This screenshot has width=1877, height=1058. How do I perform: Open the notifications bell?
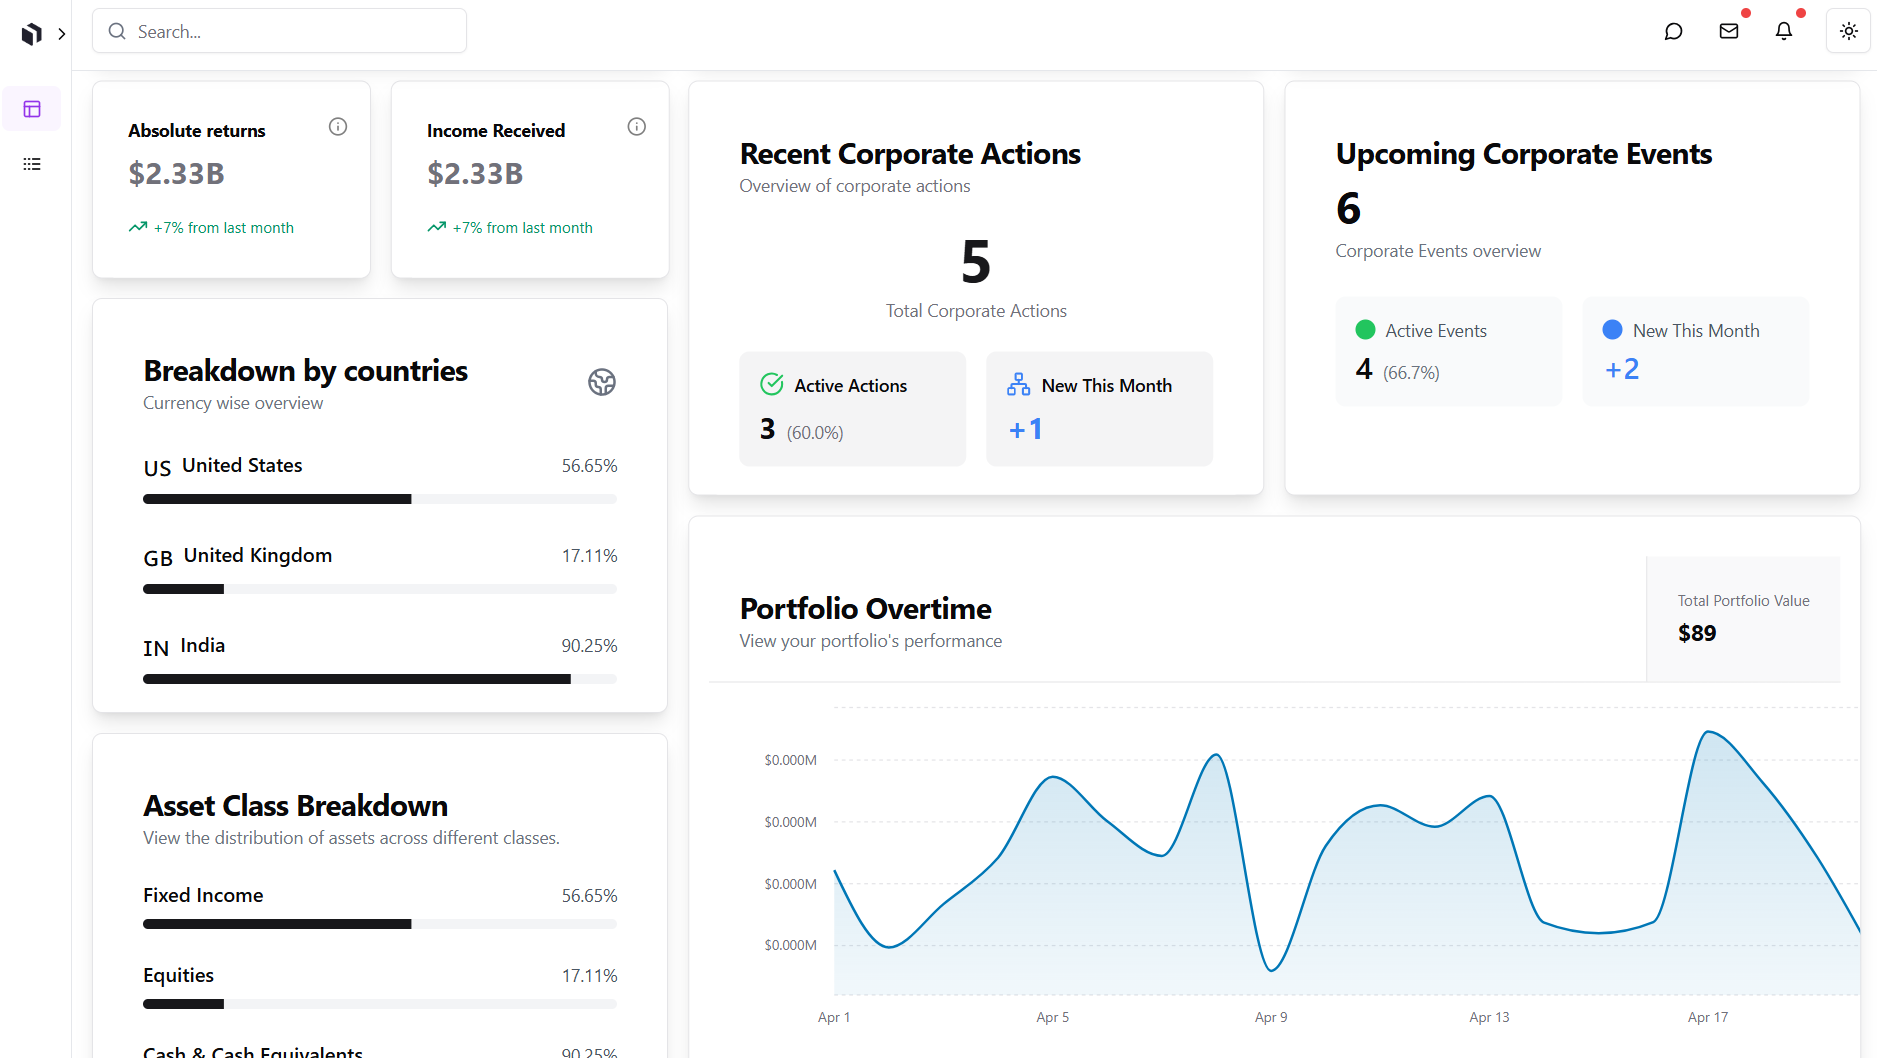(x=1783, y=31)
